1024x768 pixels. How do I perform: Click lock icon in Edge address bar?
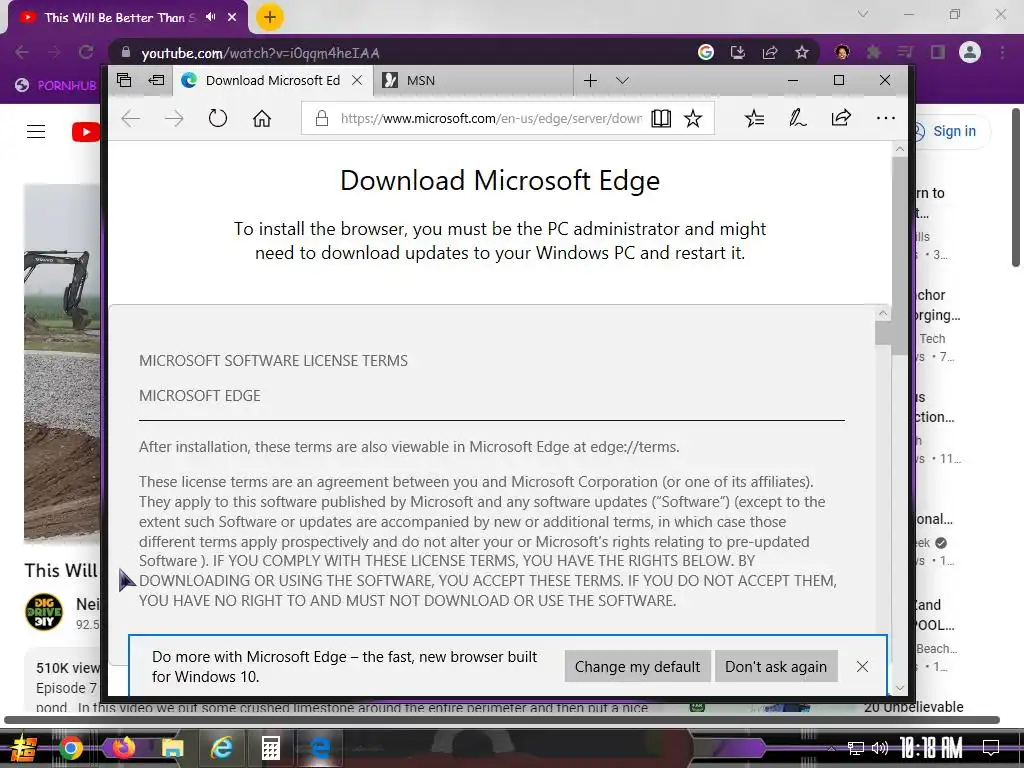pos(321,118)
